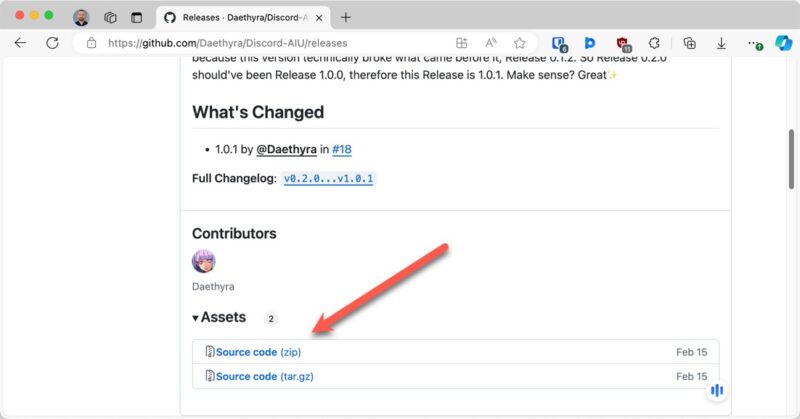Click the Feb 15 date for zip asset
This screenshot has height=419, width=800.
click(691, 352)
